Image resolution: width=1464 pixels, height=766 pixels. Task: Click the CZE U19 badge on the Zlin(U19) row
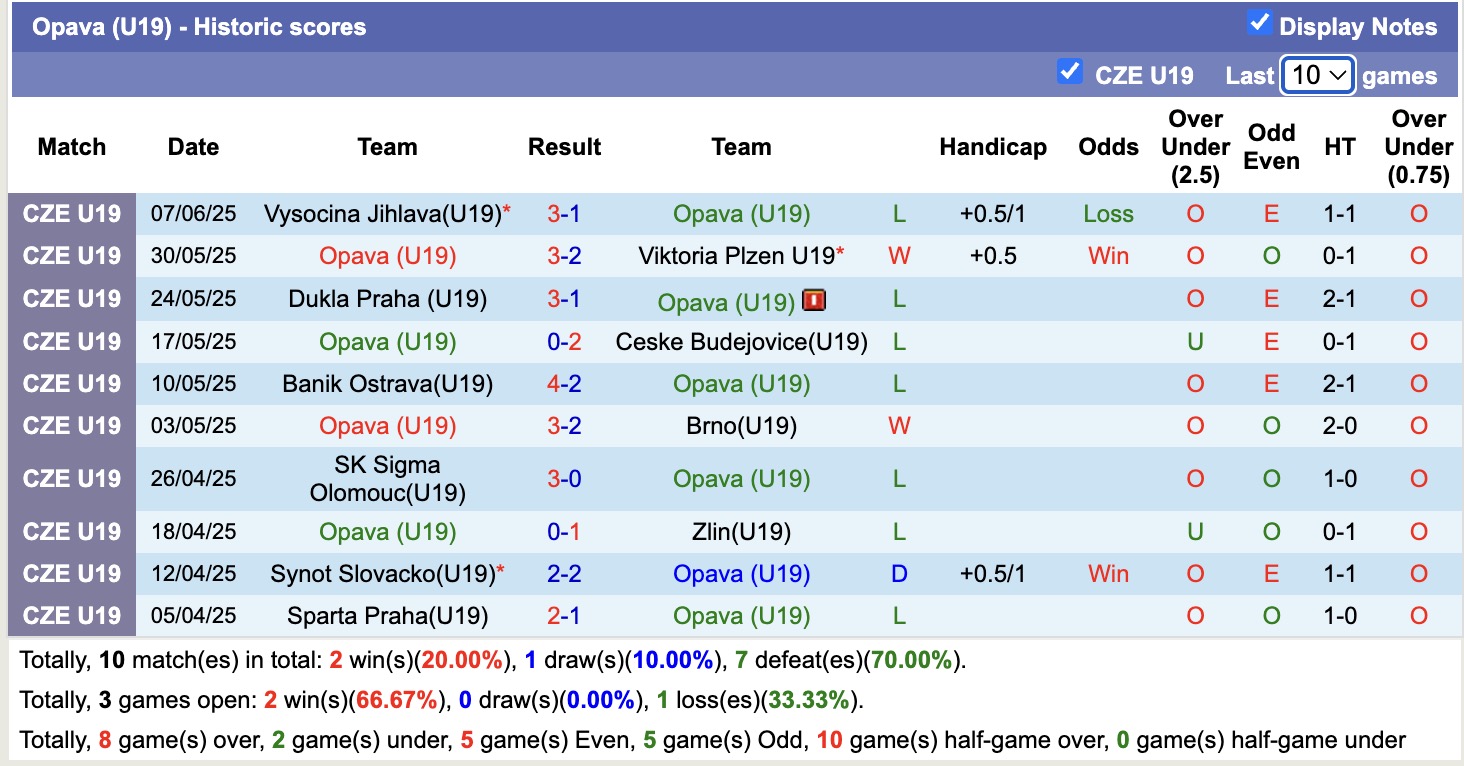(71, 531)
